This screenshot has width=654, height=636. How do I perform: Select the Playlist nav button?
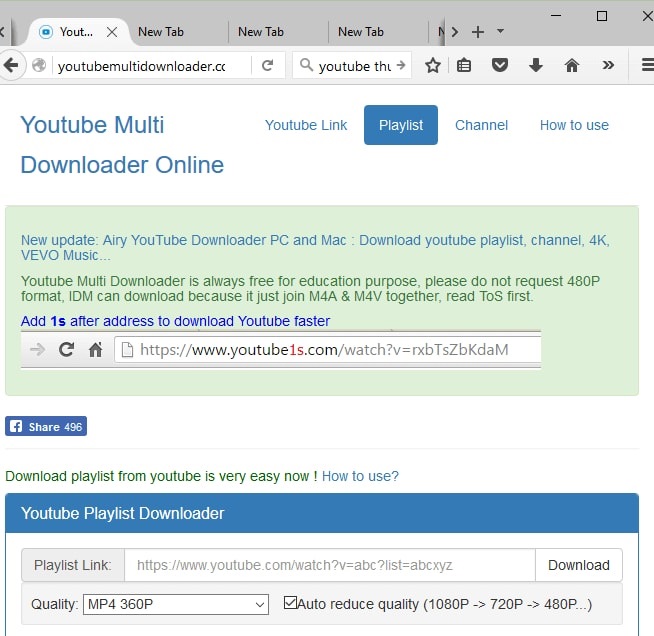click(401, 125)
